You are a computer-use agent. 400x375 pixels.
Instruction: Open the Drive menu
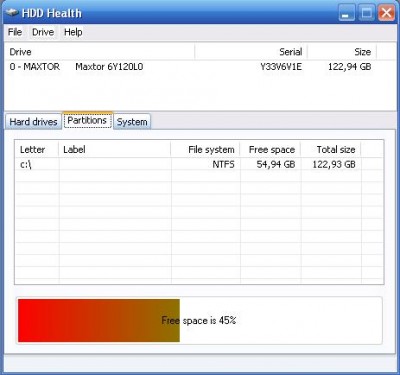click(43, 32)
